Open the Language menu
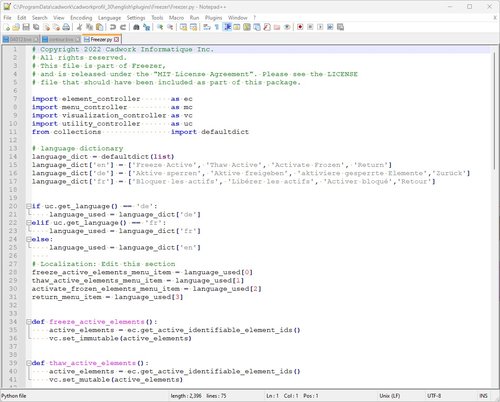500x402 pixels. coord(109,18)
